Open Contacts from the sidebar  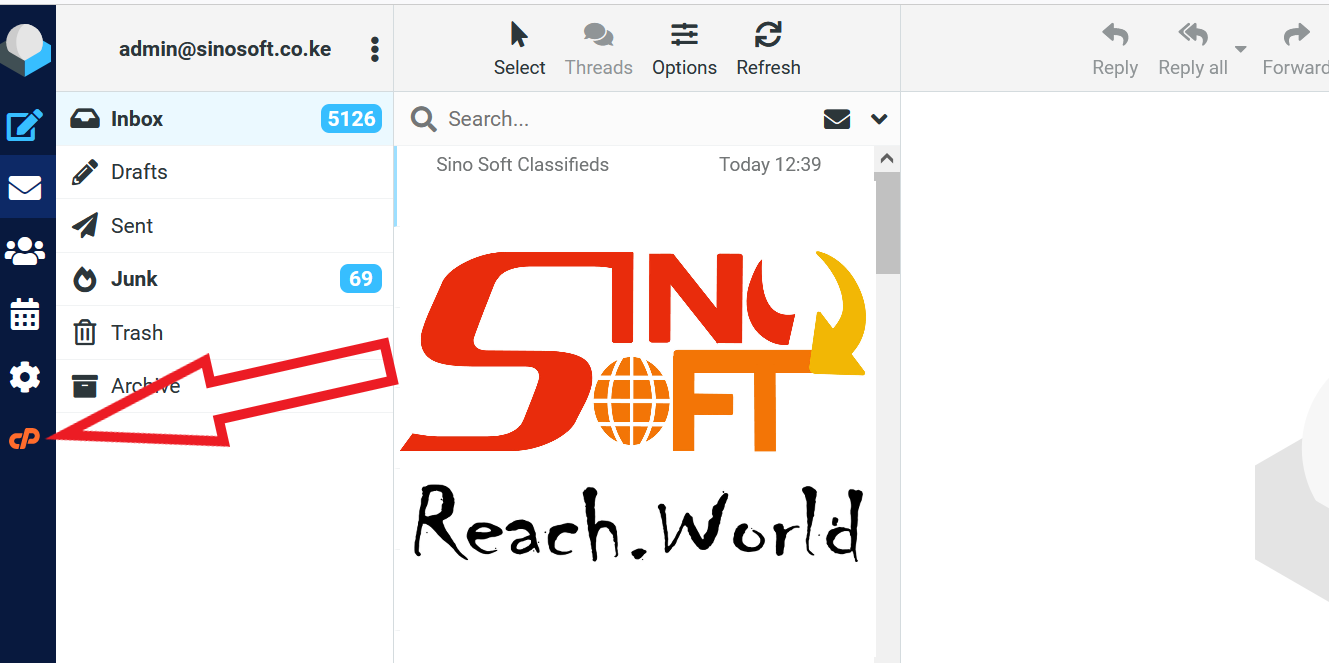[x=26, y=250]
